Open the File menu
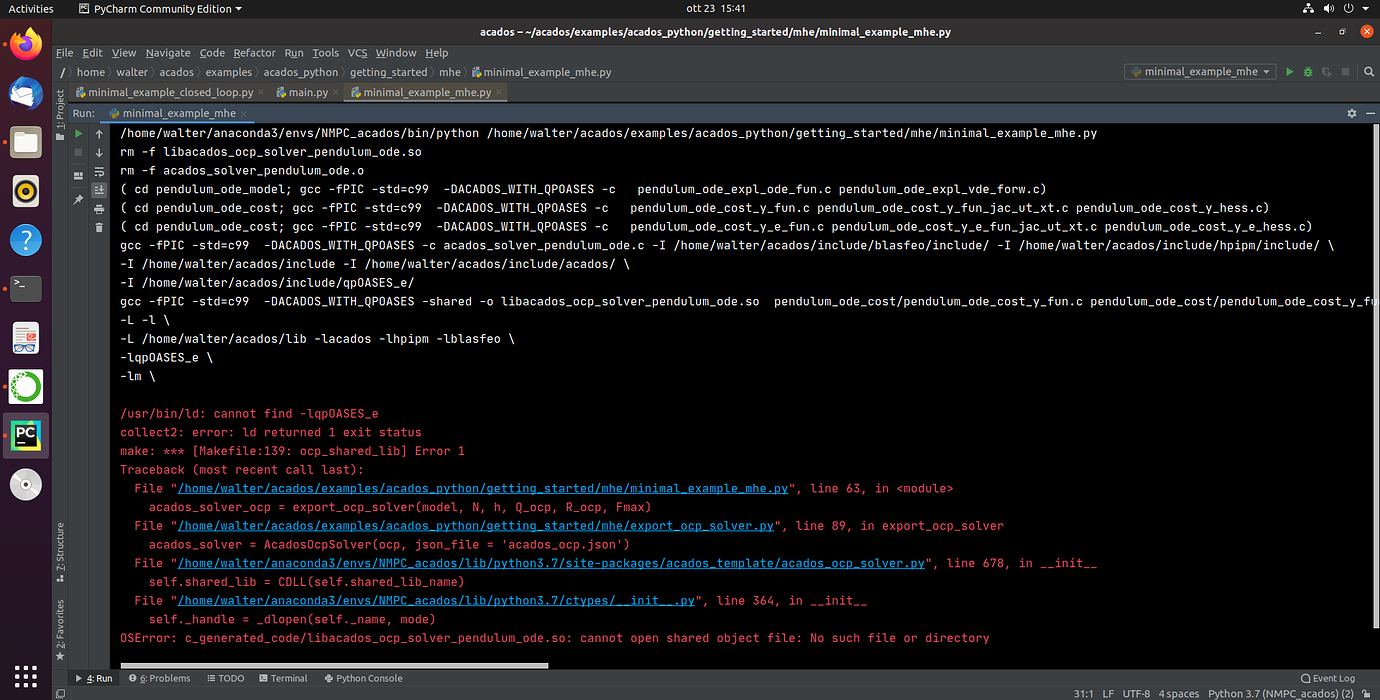 point(64,53)
